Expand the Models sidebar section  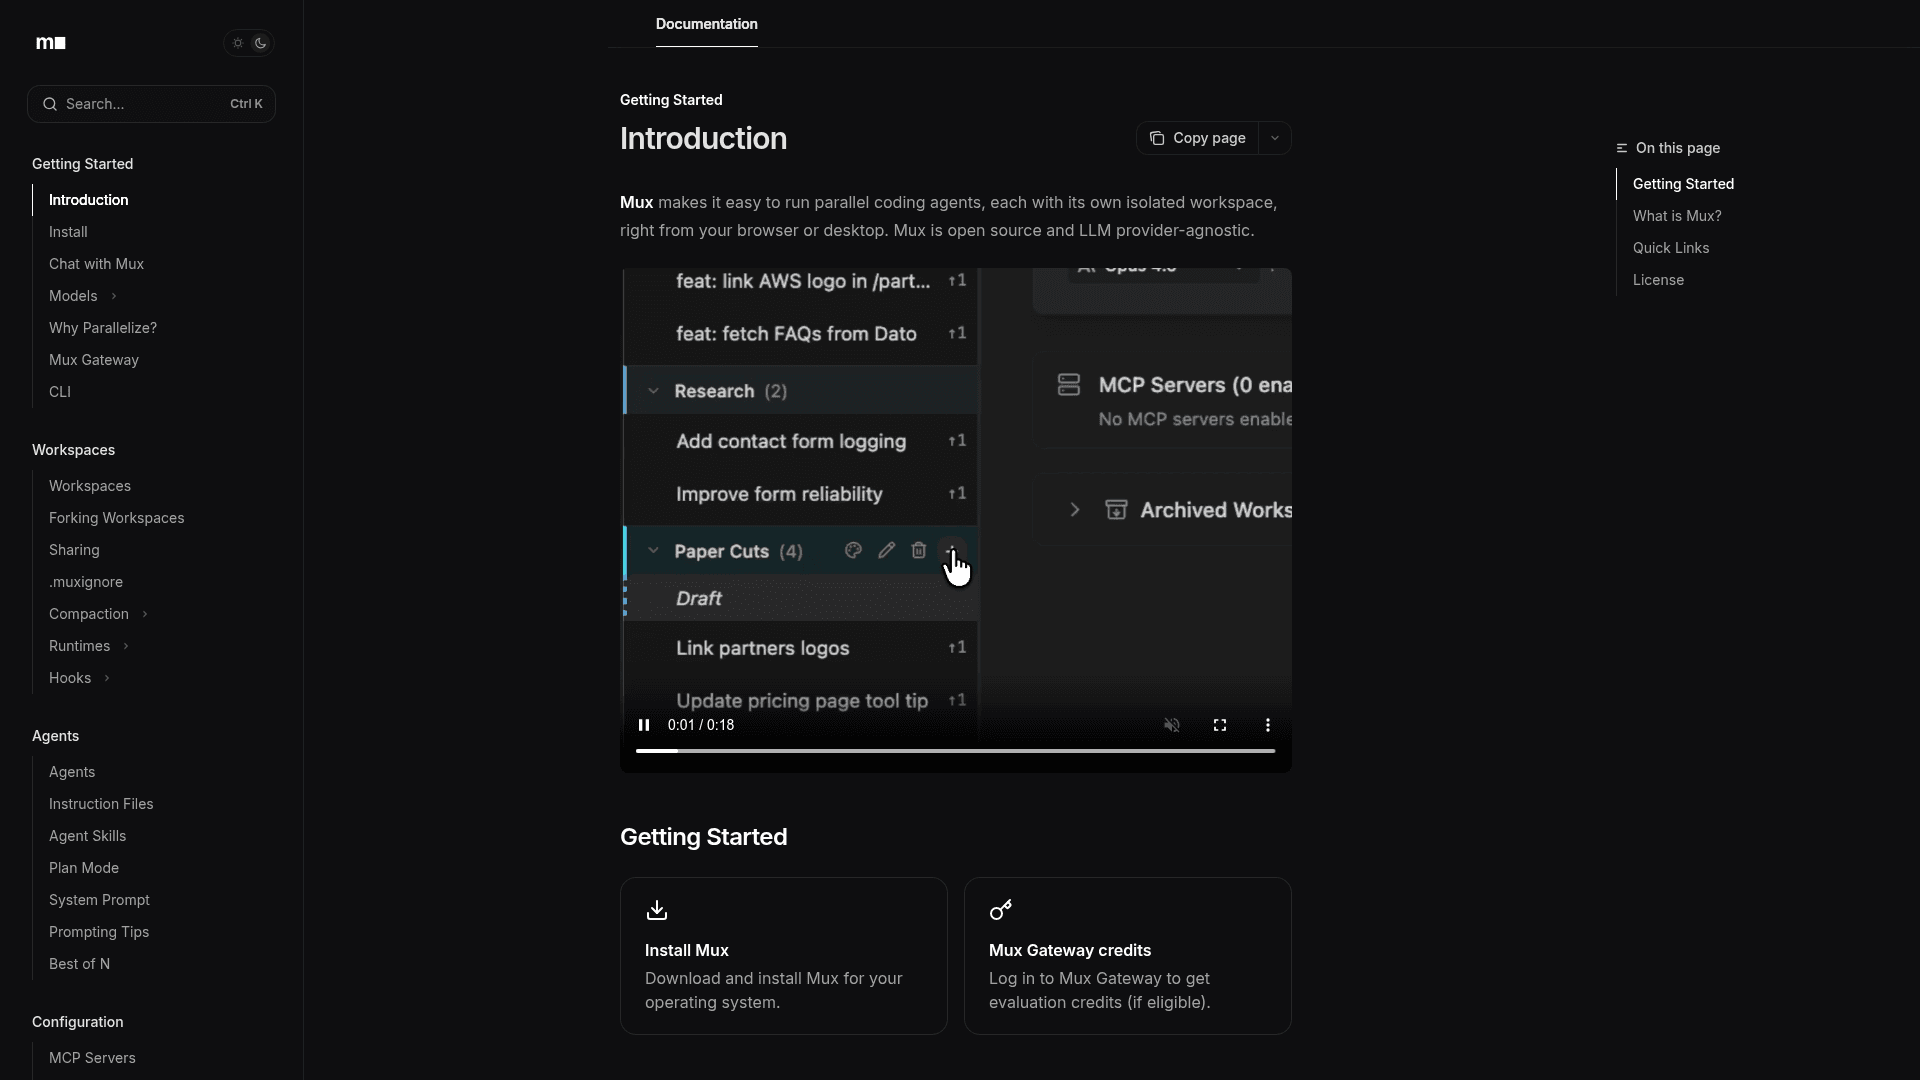coord(114,296)
